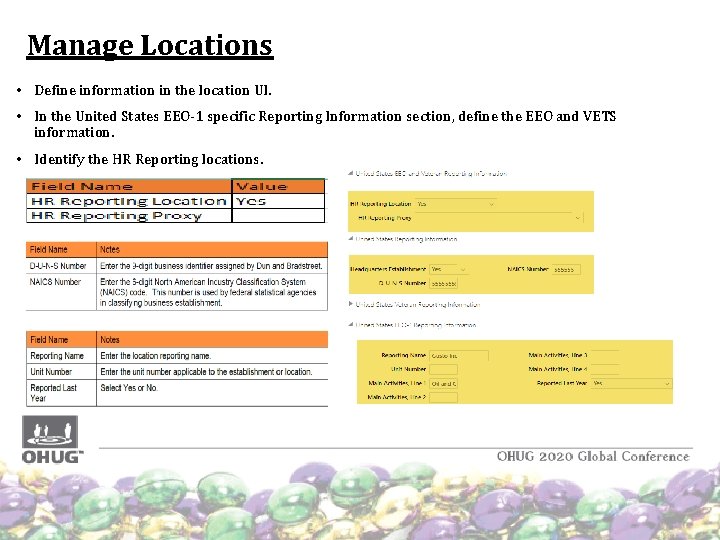Click 'Select Yes or No.' note cell
This screenshot has width=720, height=540.
pos(212,393)
